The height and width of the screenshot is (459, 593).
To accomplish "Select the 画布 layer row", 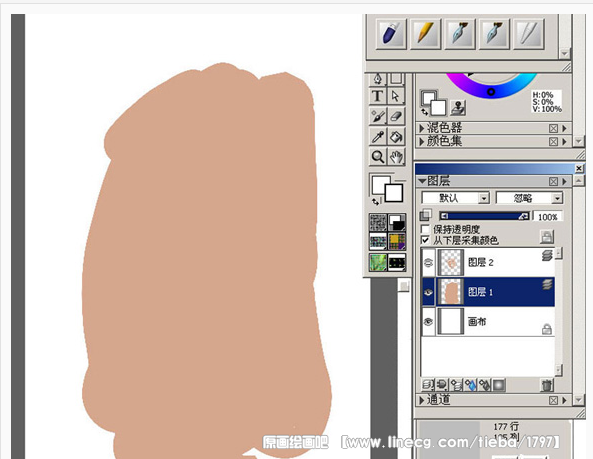I will pyautogui.click(x=488, y=321).
